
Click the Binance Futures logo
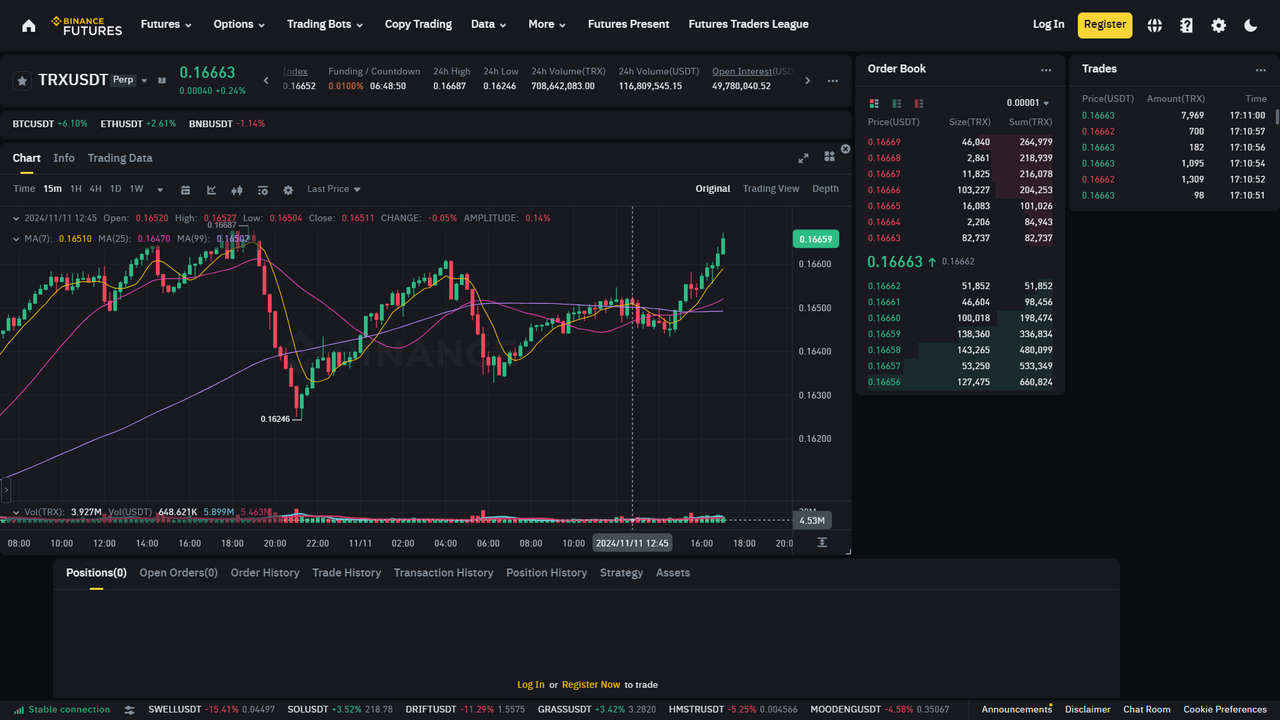tap(87, 25)
